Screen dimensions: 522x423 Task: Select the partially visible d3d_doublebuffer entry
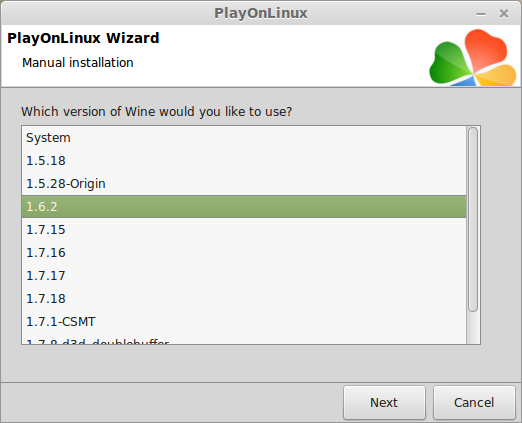(244, 341)
